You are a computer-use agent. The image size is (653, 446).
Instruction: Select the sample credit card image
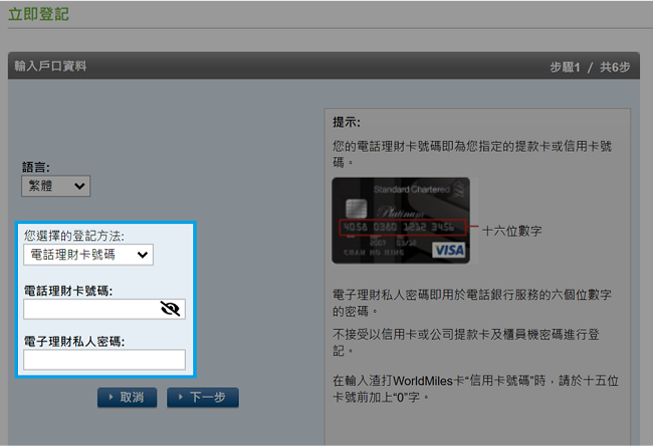pyautogui.click(x=400, y=220)
